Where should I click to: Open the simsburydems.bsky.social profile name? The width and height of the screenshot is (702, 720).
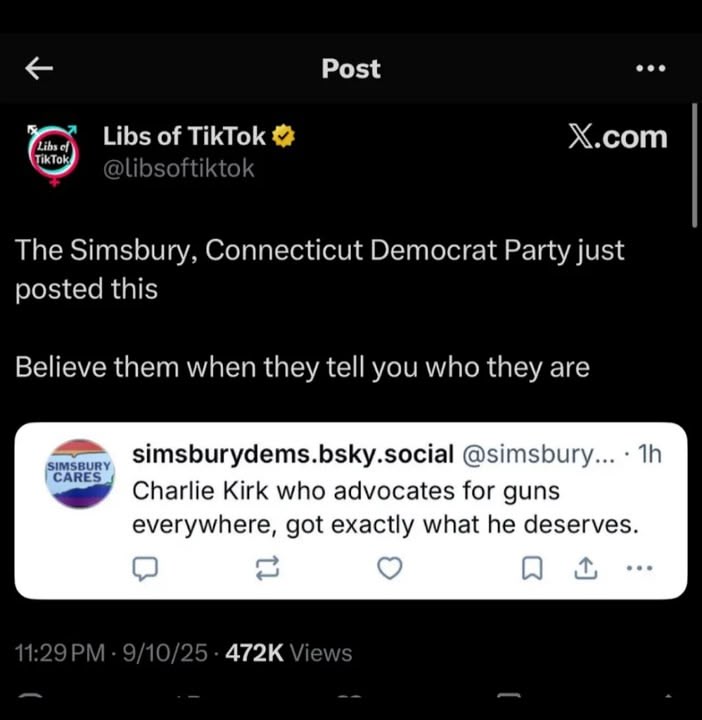coord(293,455)
